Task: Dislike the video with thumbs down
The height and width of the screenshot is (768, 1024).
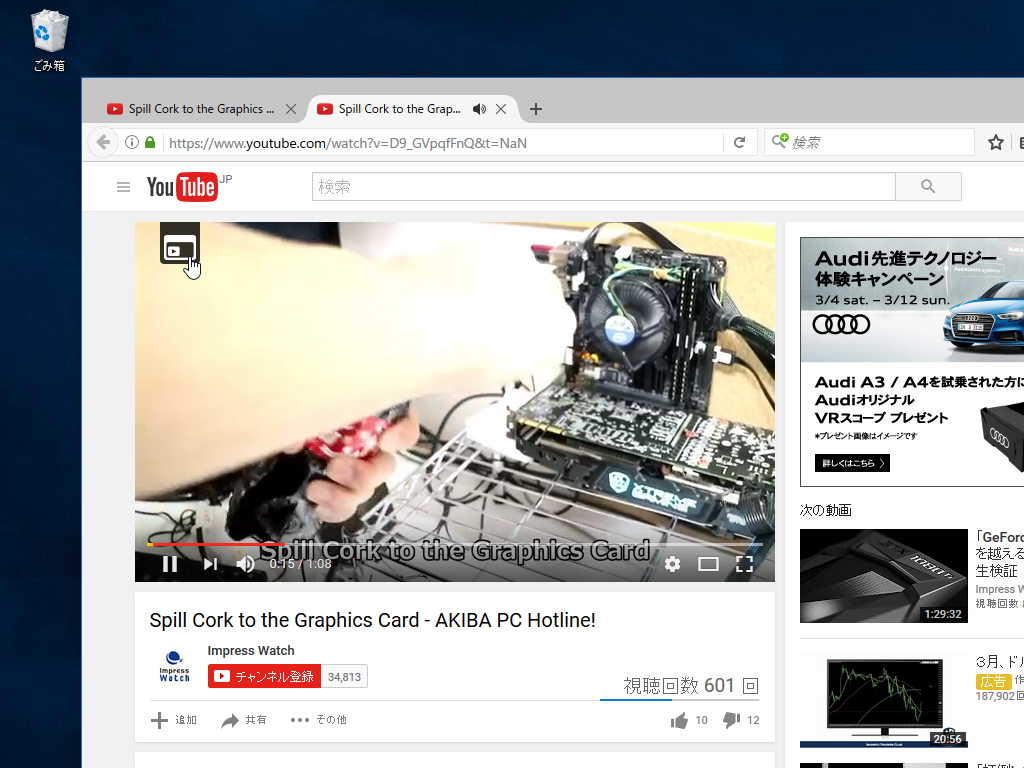Action: 731,720
